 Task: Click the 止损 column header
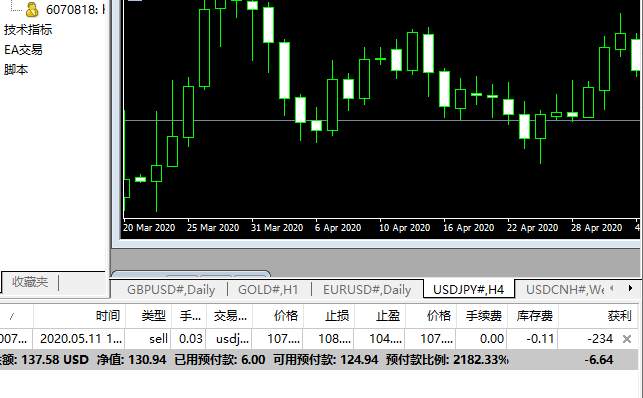(x=337, y=316)
